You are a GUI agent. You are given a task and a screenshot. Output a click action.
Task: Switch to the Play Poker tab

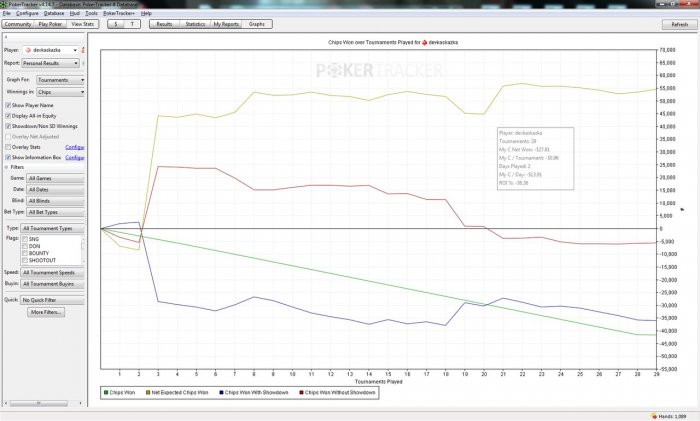click(50, 24)
